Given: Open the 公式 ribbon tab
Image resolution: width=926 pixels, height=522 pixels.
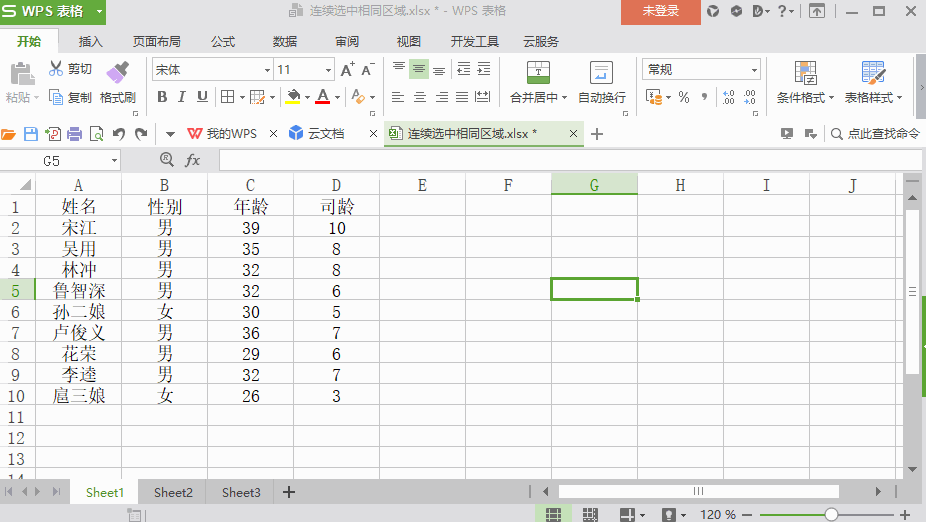Looking at the screenshot, I should coord(223,41).
